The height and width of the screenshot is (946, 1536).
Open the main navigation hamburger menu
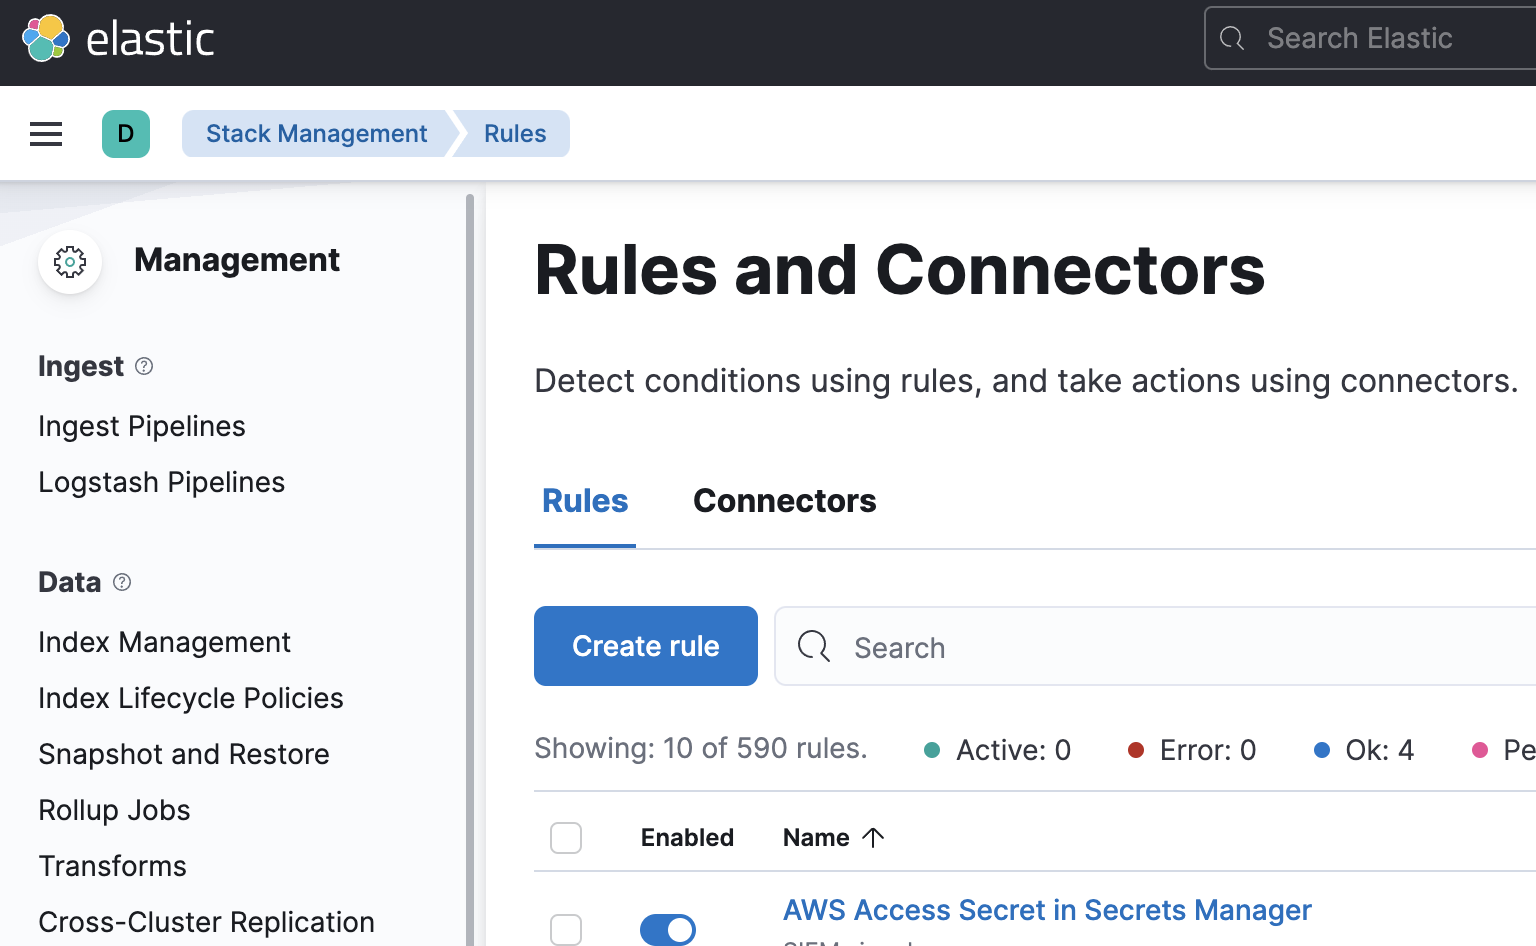coord(45,133)
